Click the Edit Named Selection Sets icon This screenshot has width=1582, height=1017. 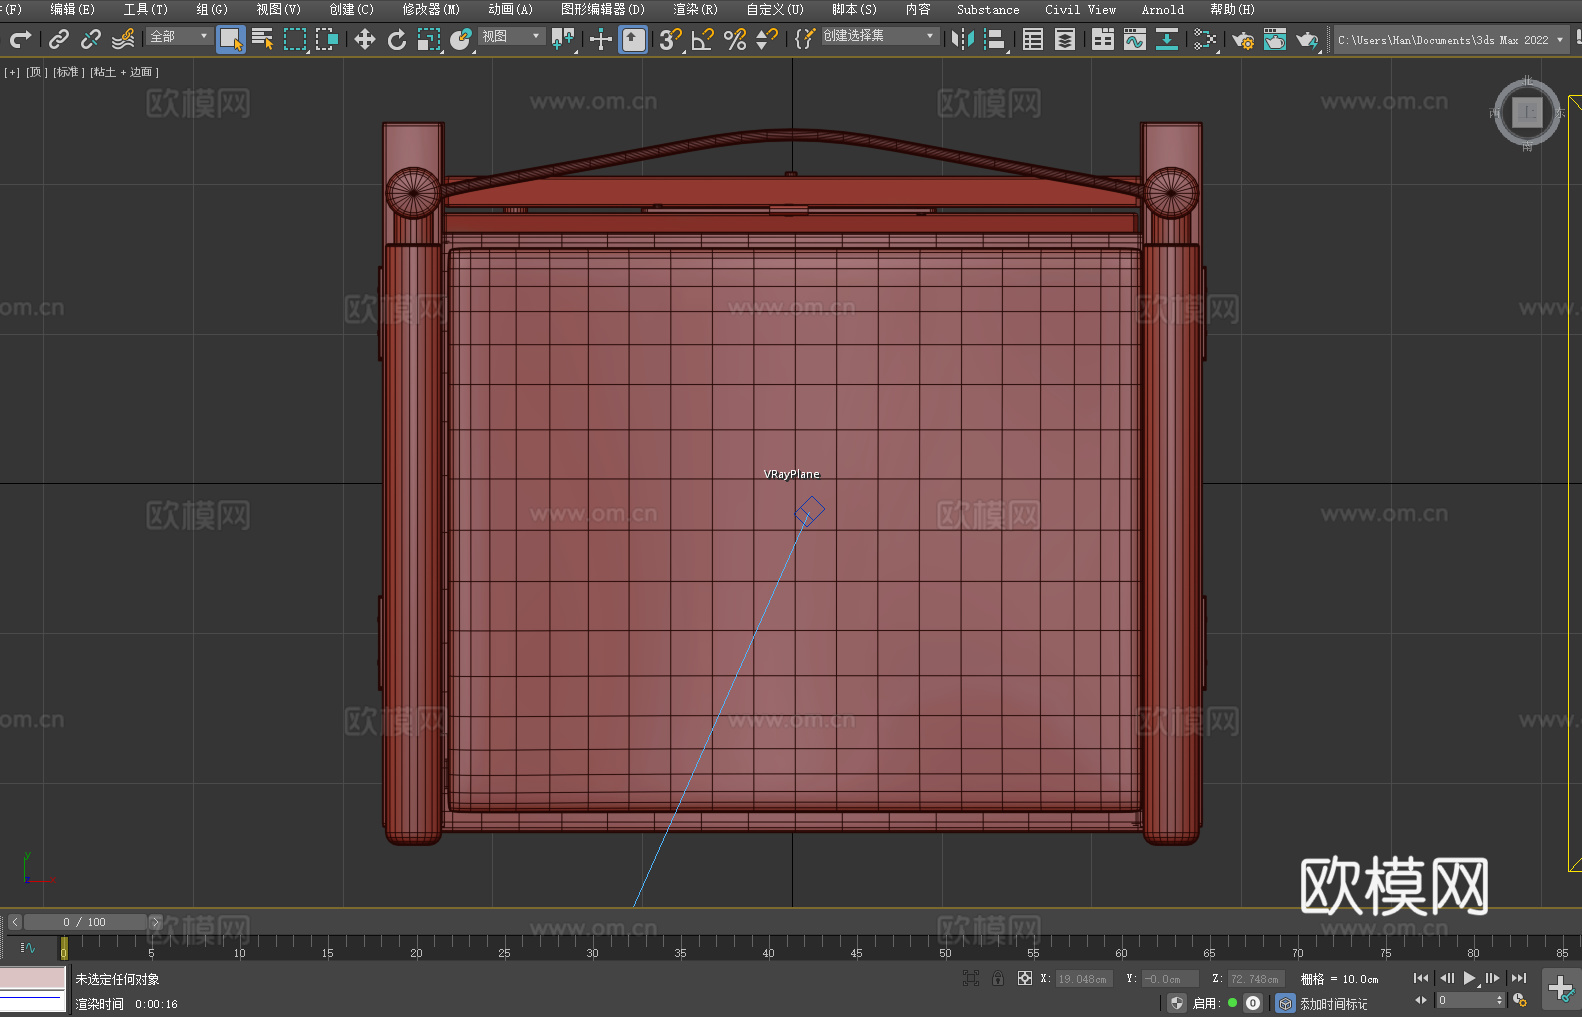(805, 39)
